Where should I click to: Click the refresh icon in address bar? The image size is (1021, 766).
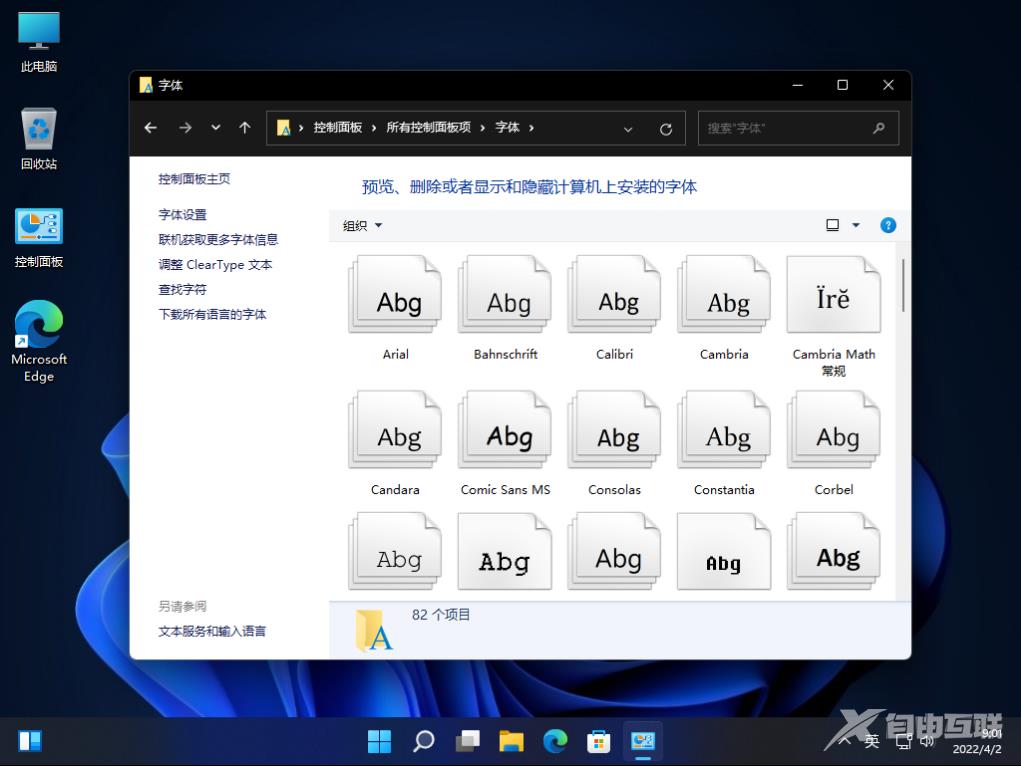click(x=665, y=128)
